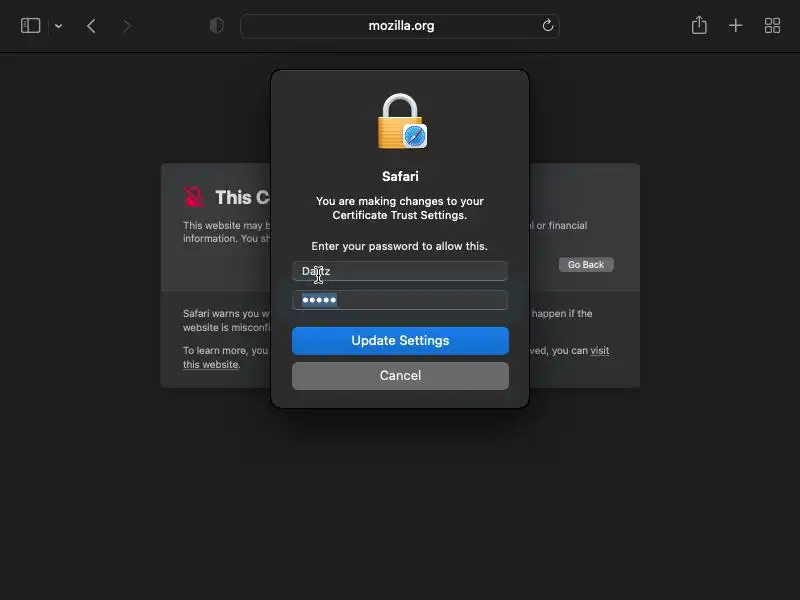
Task: Click the Update Settings button
Action: pyautogui.click(x=400, y=341)
